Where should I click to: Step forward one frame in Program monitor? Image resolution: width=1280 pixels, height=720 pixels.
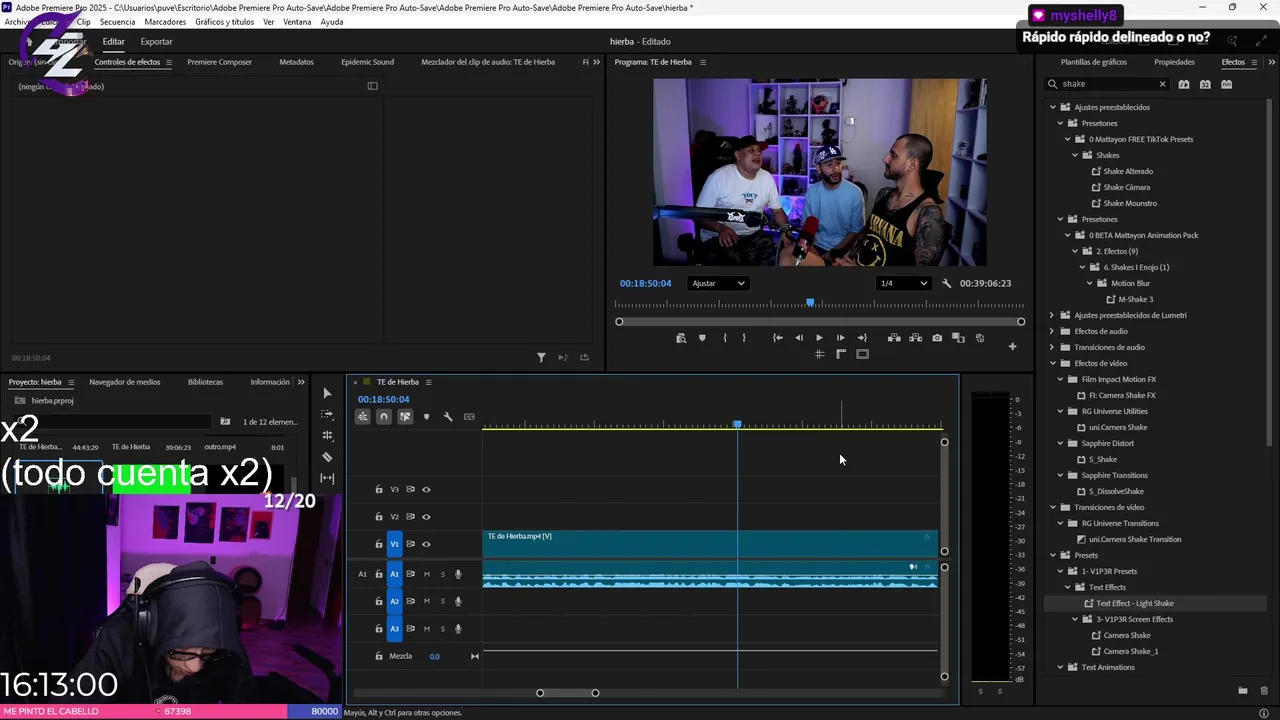click(840, 338)
